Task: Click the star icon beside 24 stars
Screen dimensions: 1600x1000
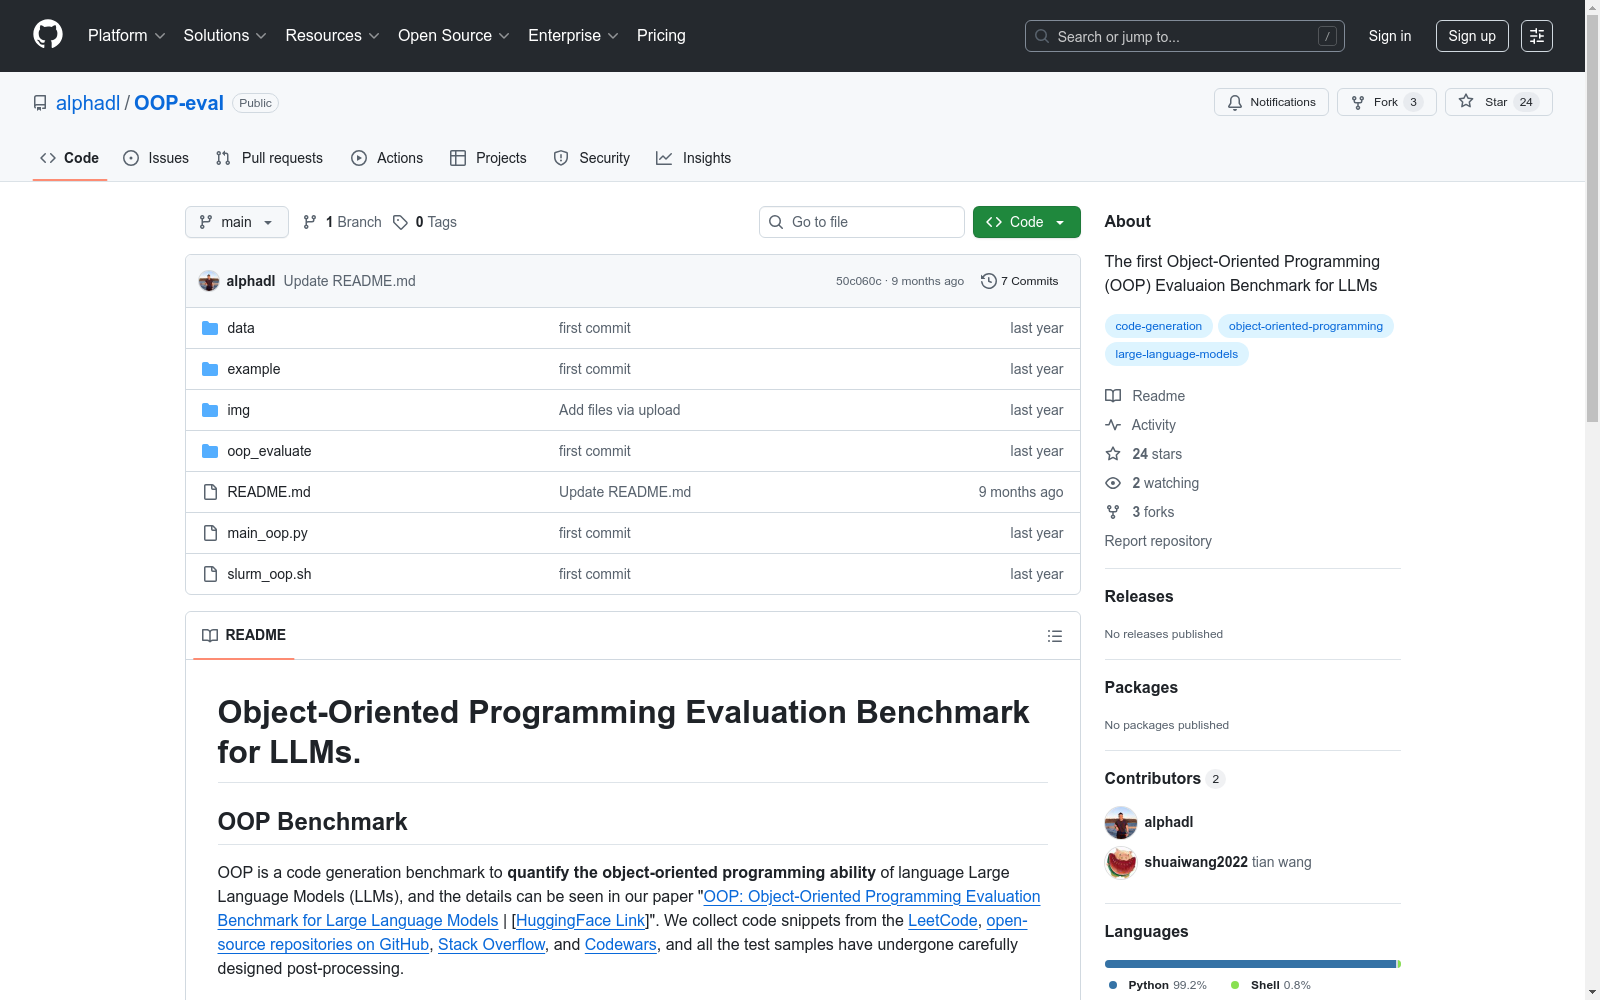Action: [x=1113, y=454]
